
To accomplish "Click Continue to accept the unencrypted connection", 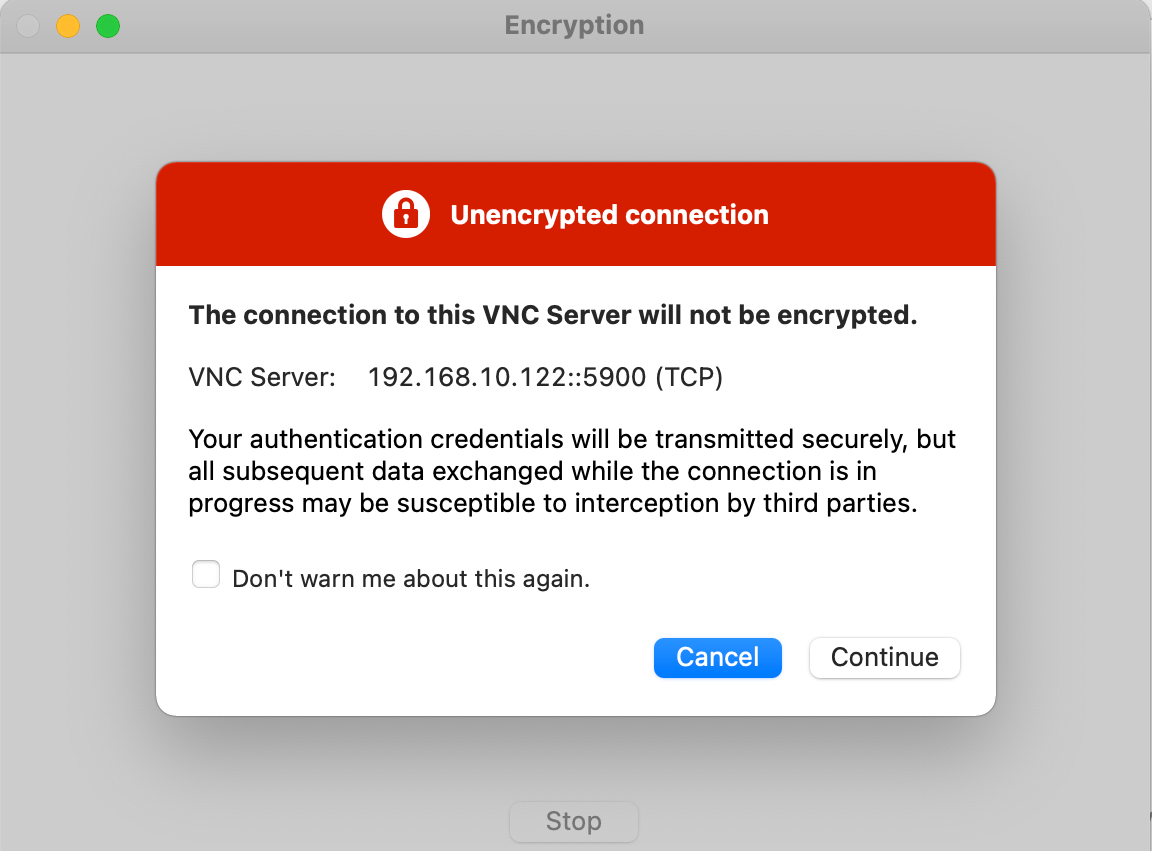I will (x=884, y=657).
